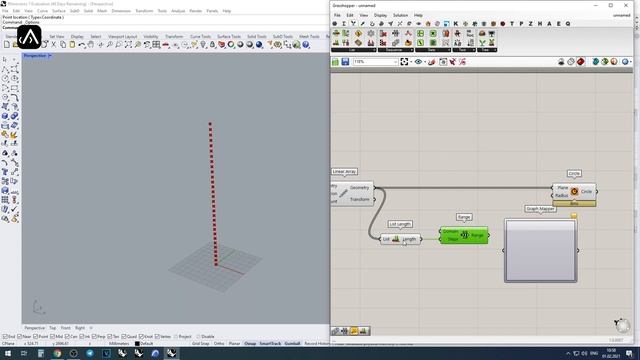Open the Display menu in Grasshopper
640x360 pixels.
[380, 15]
